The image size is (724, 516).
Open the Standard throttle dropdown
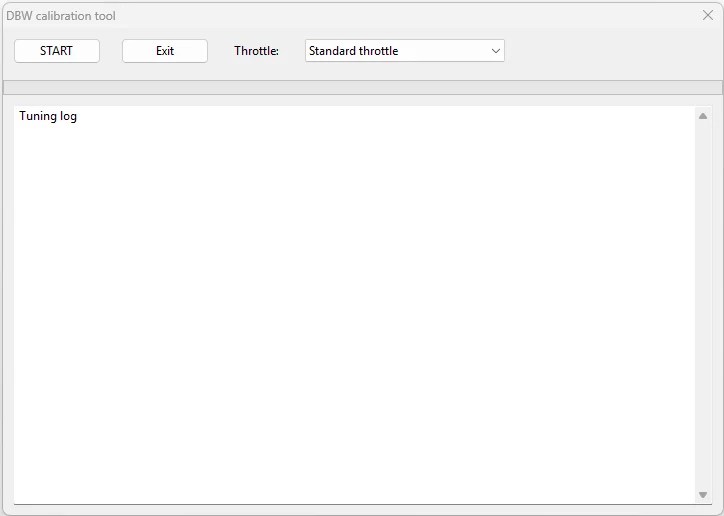(x=404, y=51)
